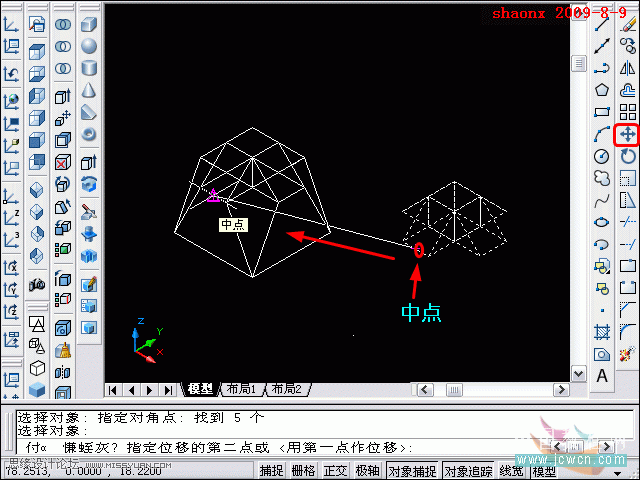The width and height of the screenshot is (640, 480).
Task: Select the Array tool
Action: point(628,112)
